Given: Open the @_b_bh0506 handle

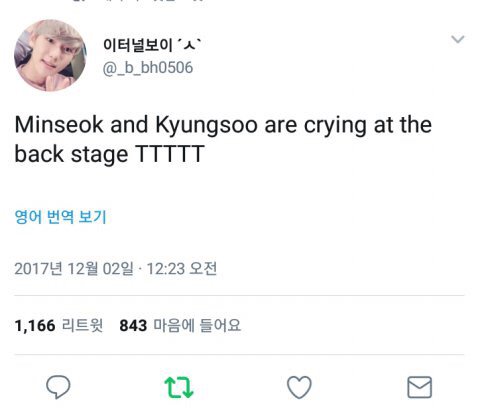Looking at the screenshot, I should 148,68.
